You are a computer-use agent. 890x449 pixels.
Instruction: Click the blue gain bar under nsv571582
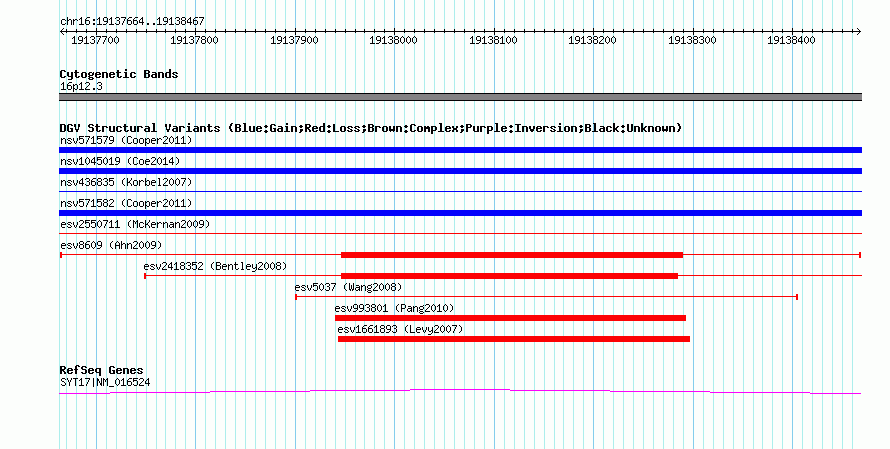[460, 213]
